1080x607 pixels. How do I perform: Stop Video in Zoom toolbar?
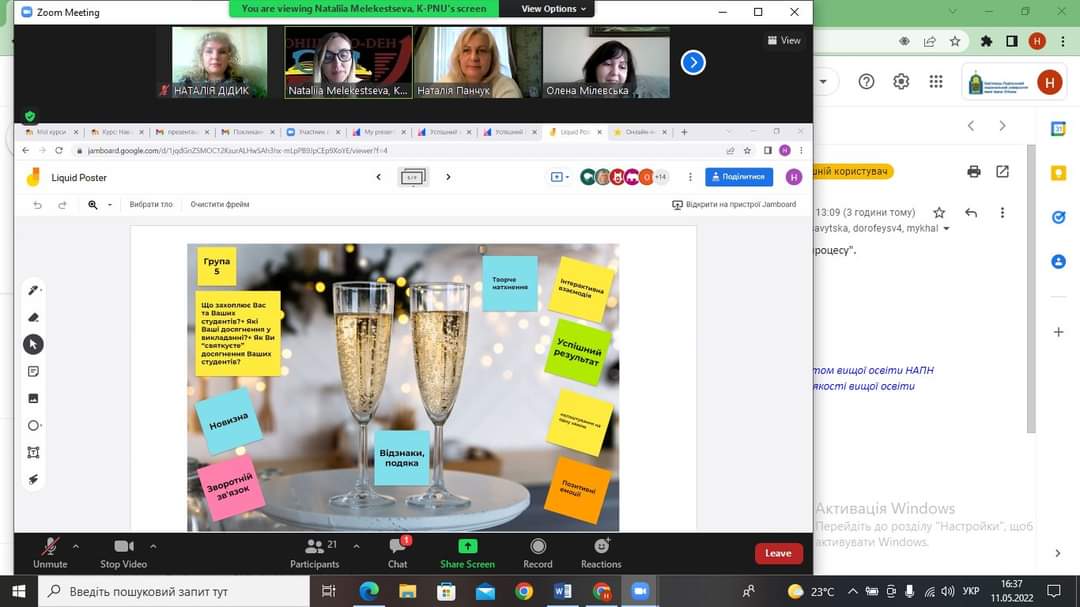pyautogui.click(x=123, y=552)
